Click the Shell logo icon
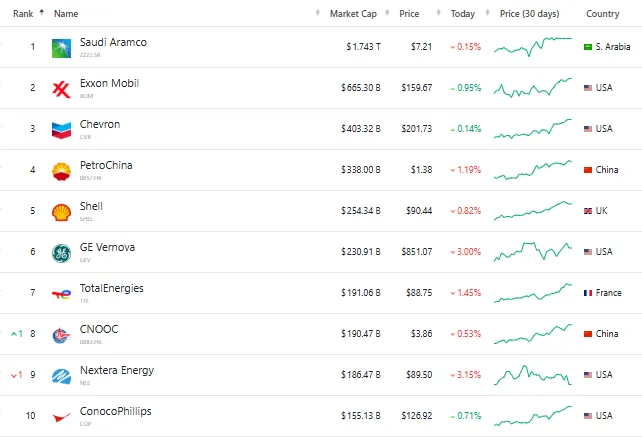 point(61,211)
